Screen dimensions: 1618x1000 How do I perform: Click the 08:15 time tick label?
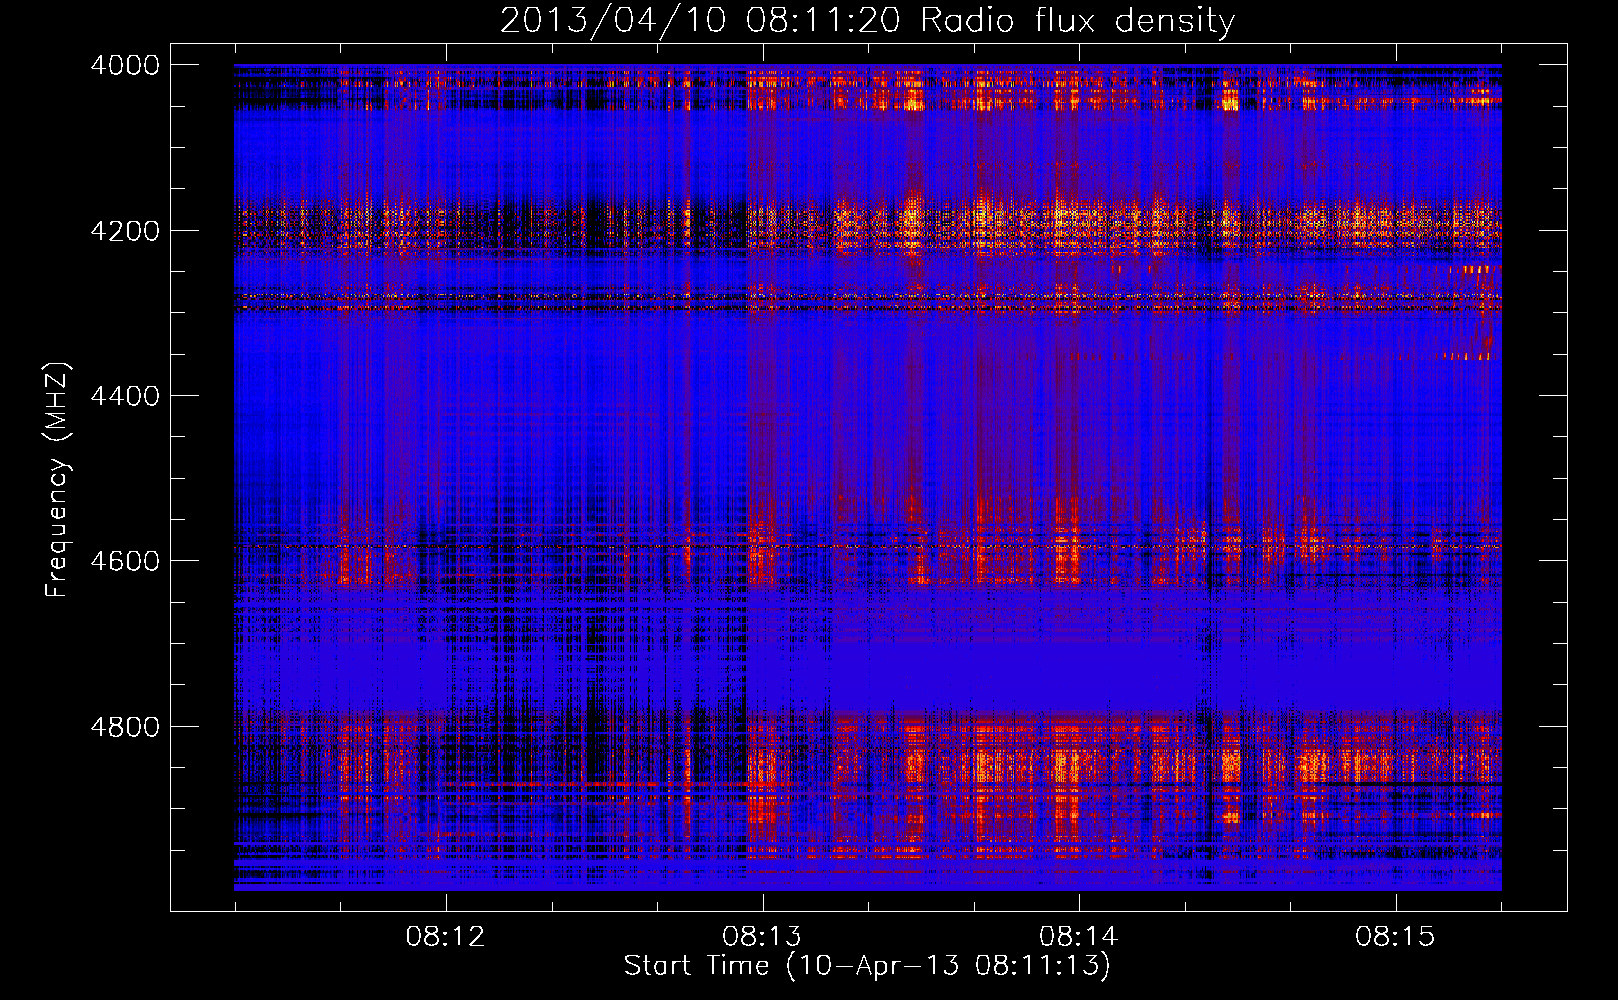pos(1395,937)
